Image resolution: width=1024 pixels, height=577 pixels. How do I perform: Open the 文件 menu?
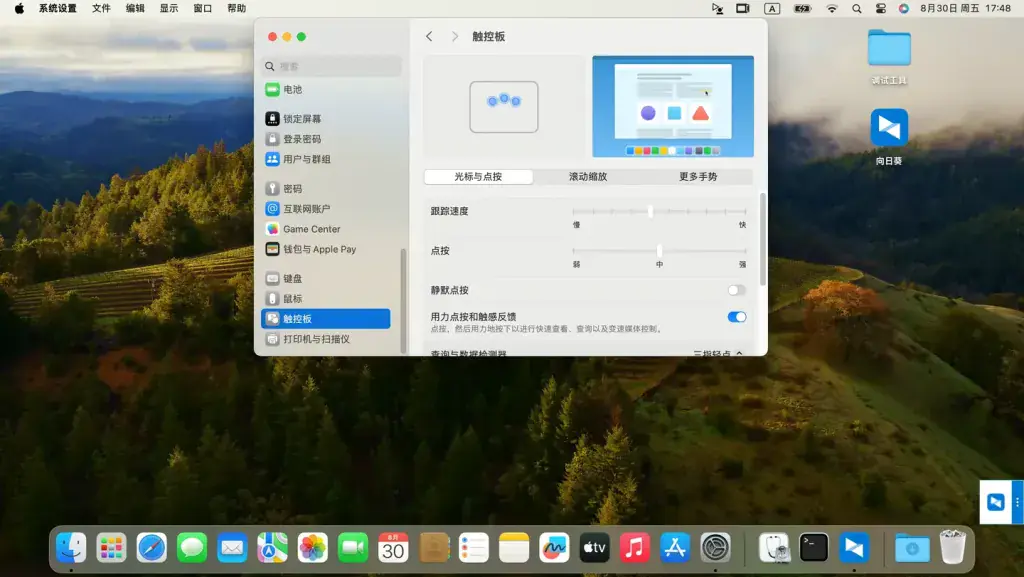(101, 8)
